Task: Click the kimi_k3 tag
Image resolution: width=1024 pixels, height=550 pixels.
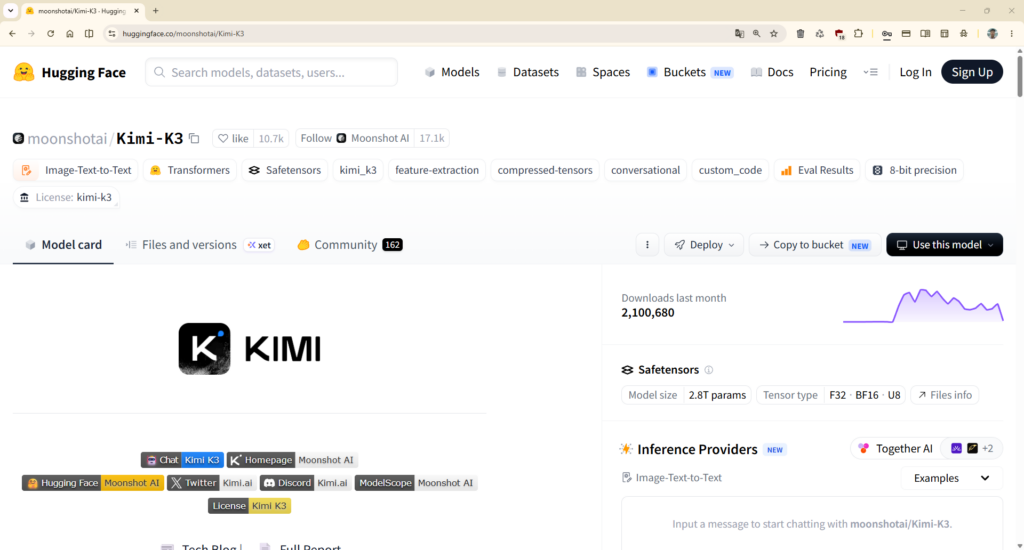Action: tap(358, 170)
